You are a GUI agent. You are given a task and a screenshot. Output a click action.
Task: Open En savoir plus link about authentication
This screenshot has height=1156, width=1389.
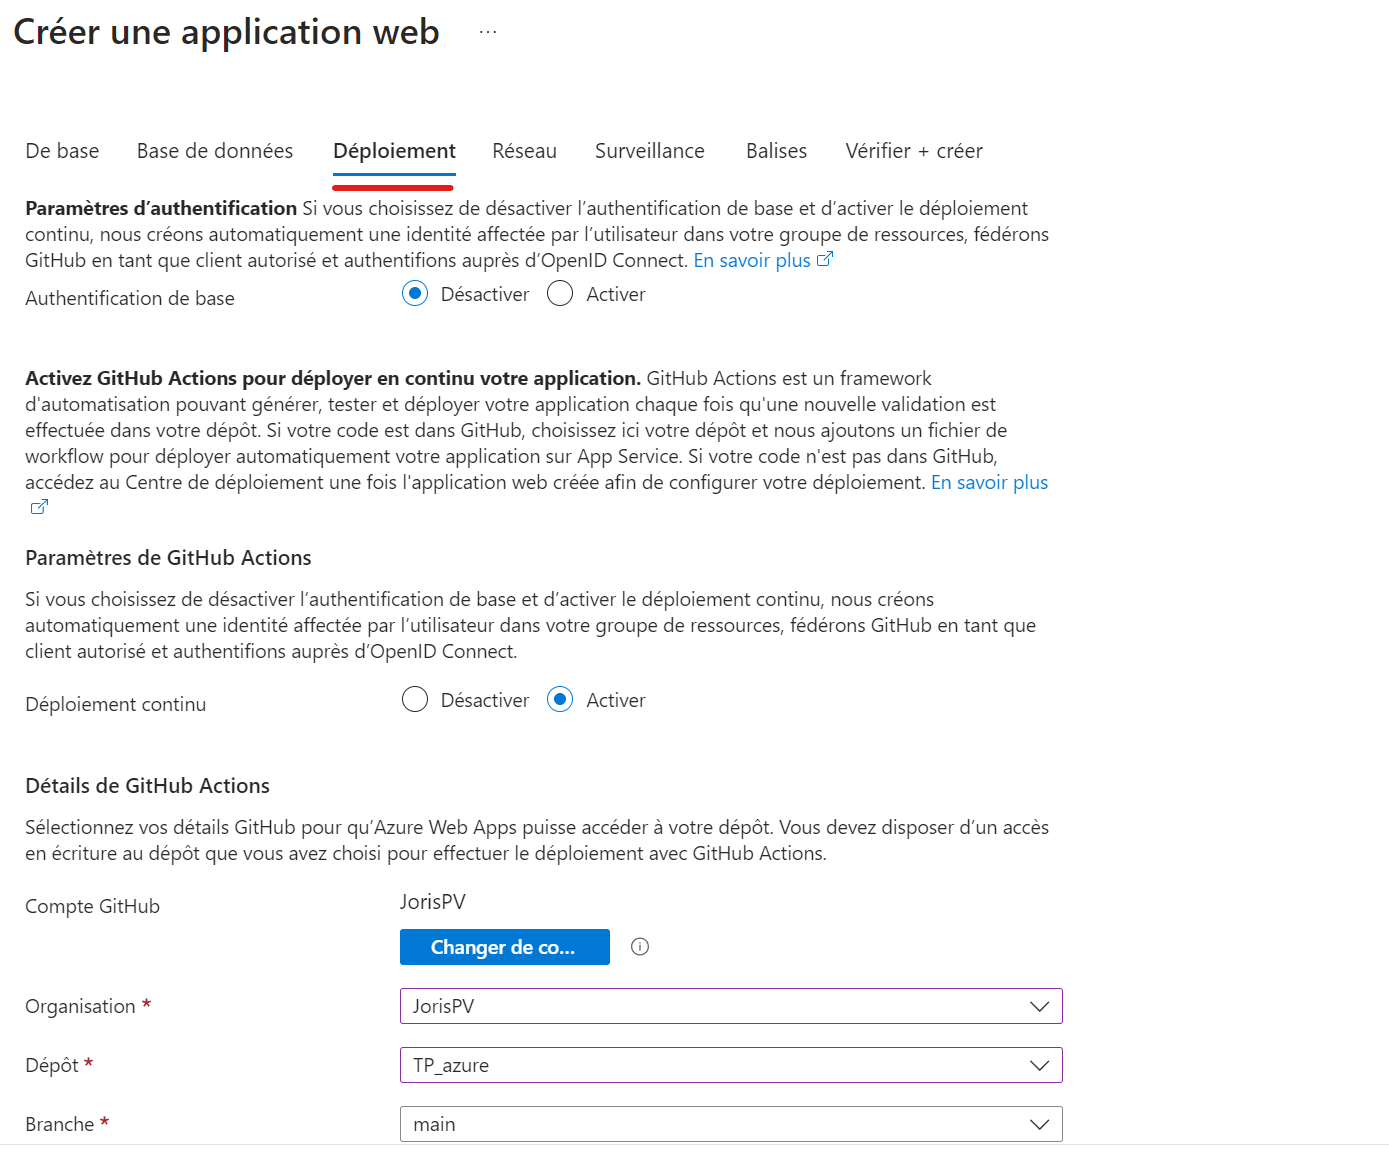[x=752, y=260]
